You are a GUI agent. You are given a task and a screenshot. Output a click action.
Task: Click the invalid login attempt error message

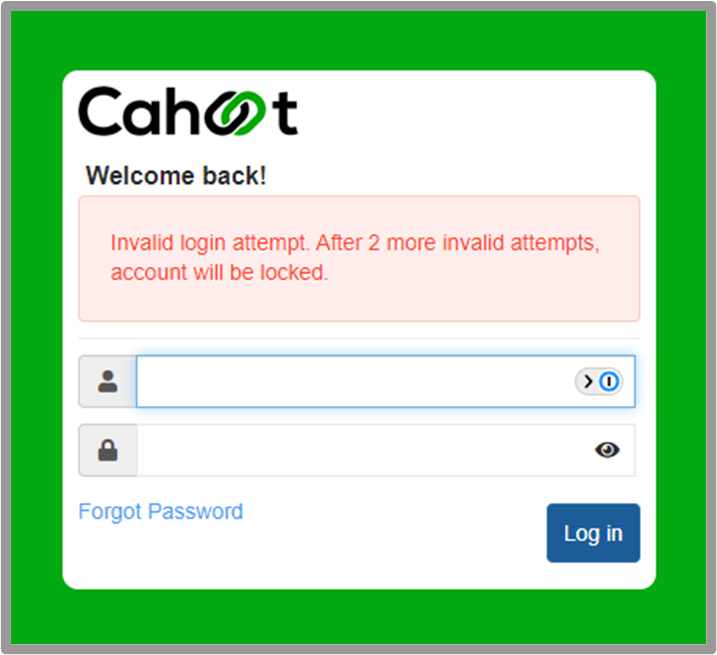coord(355,258)
